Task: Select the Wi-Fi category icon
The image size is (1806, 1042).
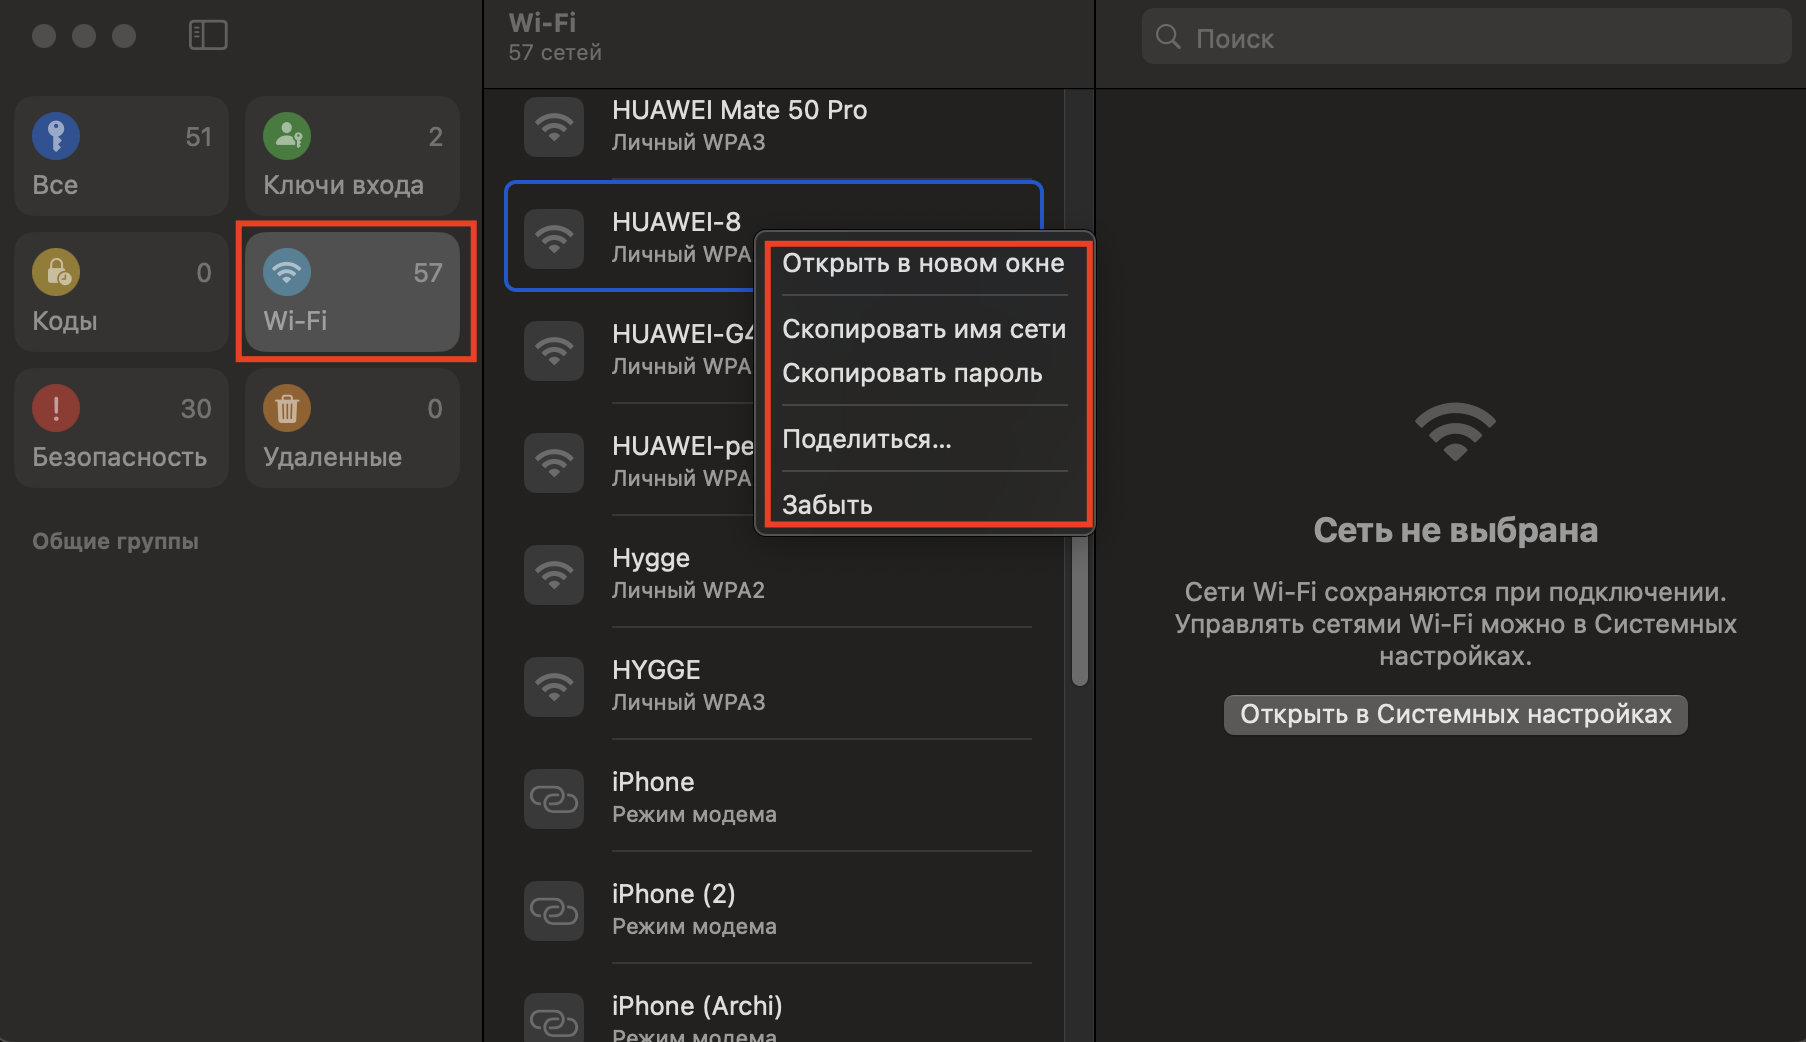Action: coord(287,272)
